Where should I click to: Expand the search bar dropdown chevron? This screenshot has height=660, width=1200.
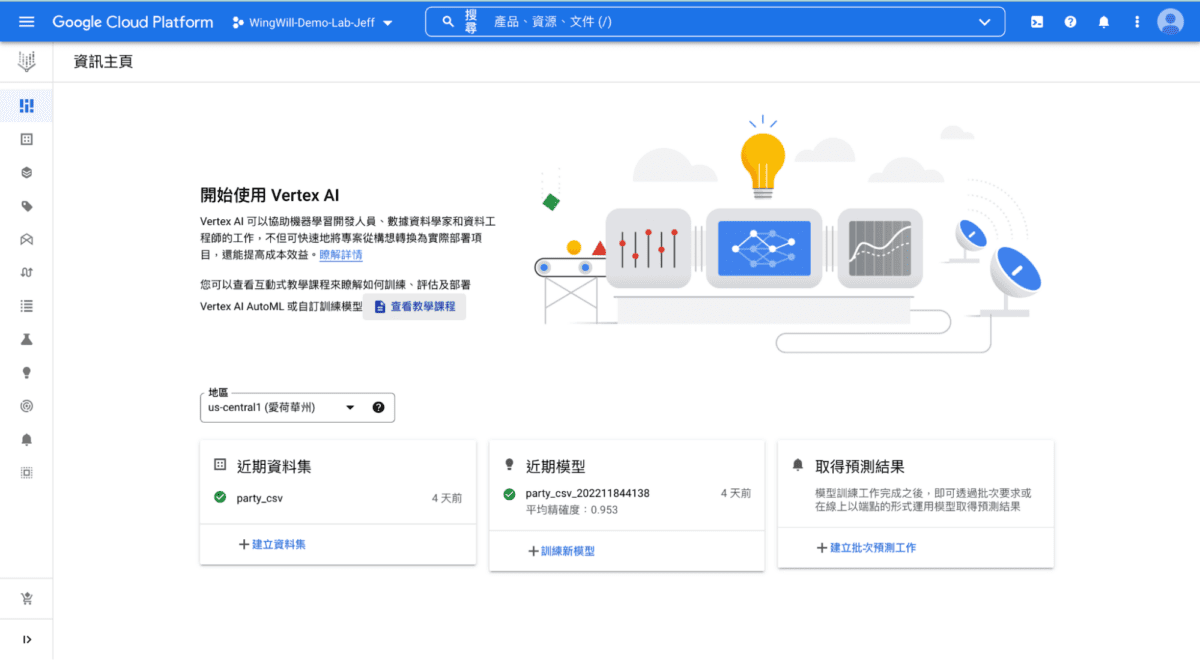click(985, 22)
